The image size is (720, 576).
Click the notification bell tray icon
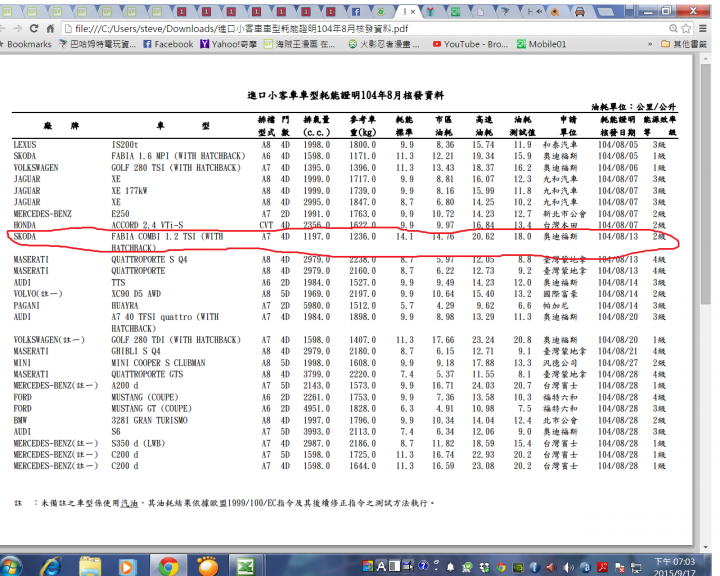pyautogui.click(x=450, y=567)
